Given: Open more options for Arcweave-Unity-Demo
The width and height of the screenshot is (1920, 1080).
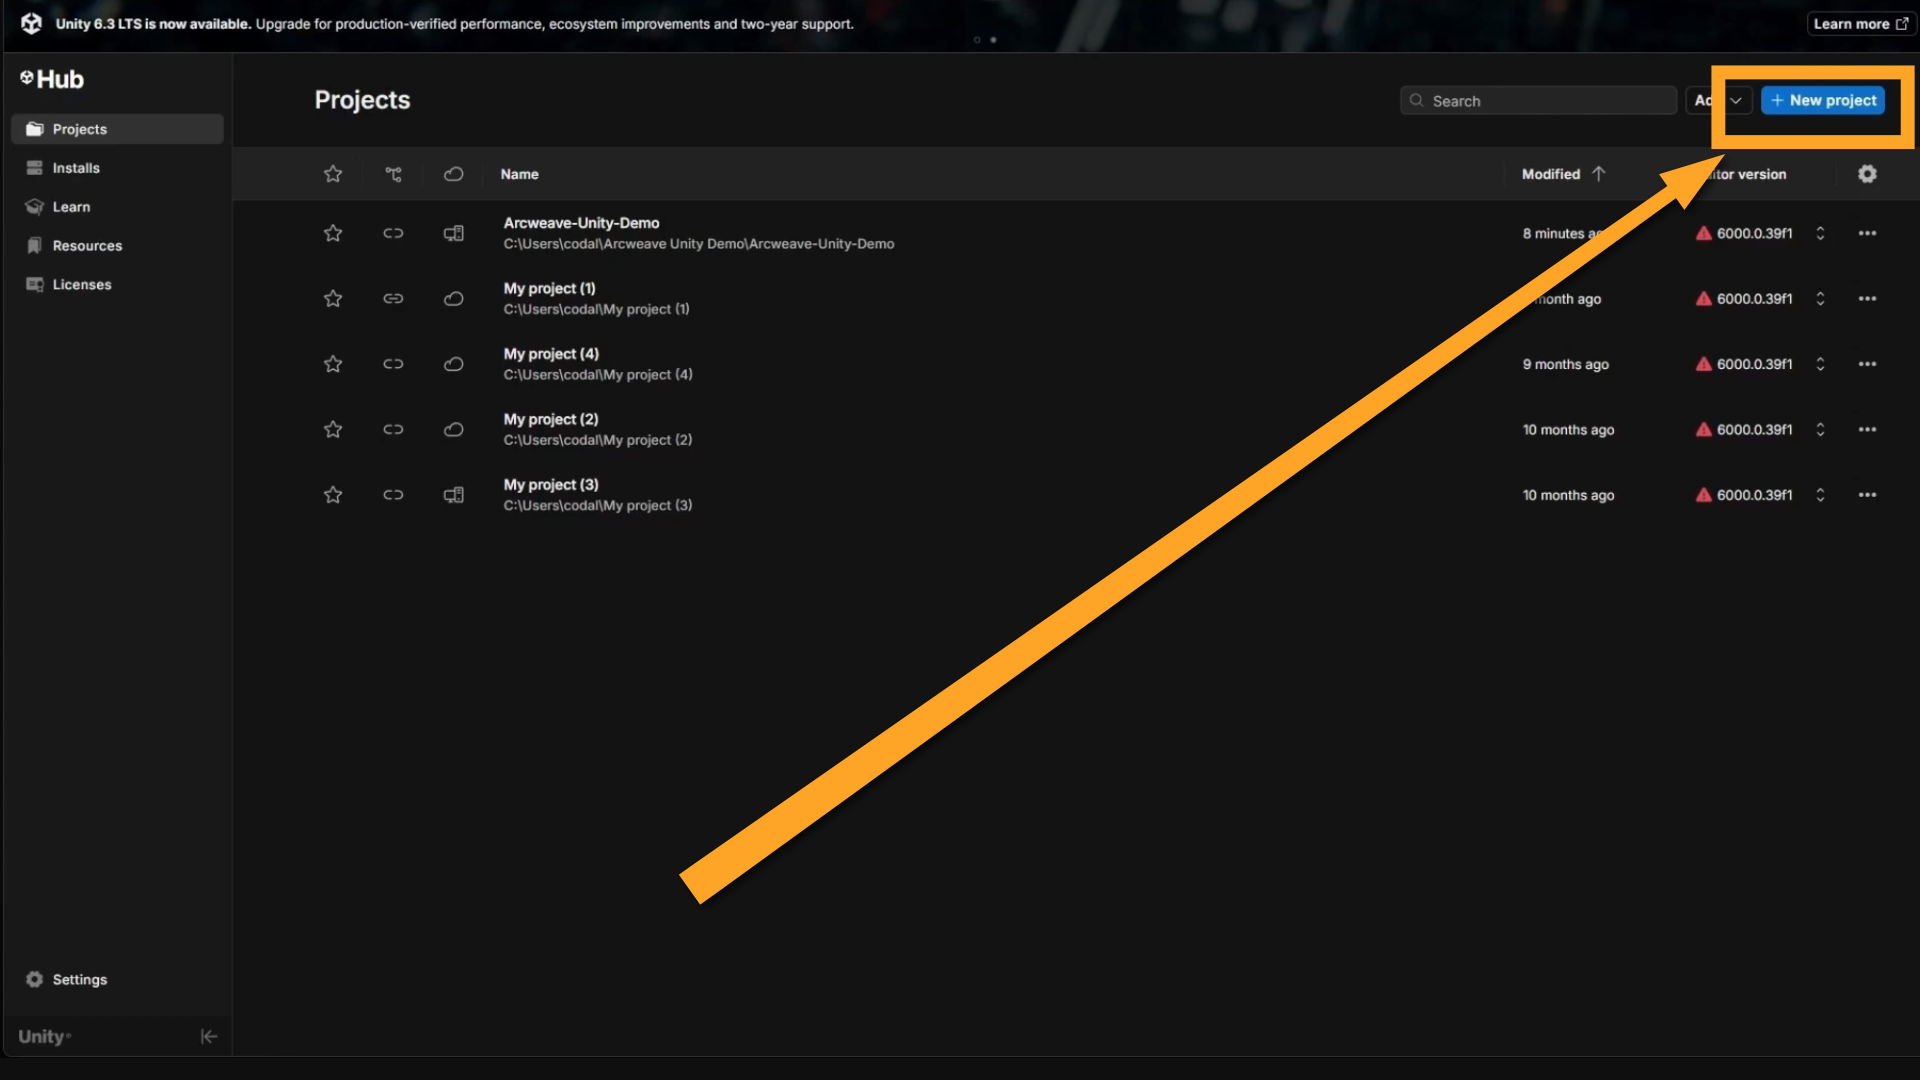Looking at the screenshot, I should [1867, 233].
